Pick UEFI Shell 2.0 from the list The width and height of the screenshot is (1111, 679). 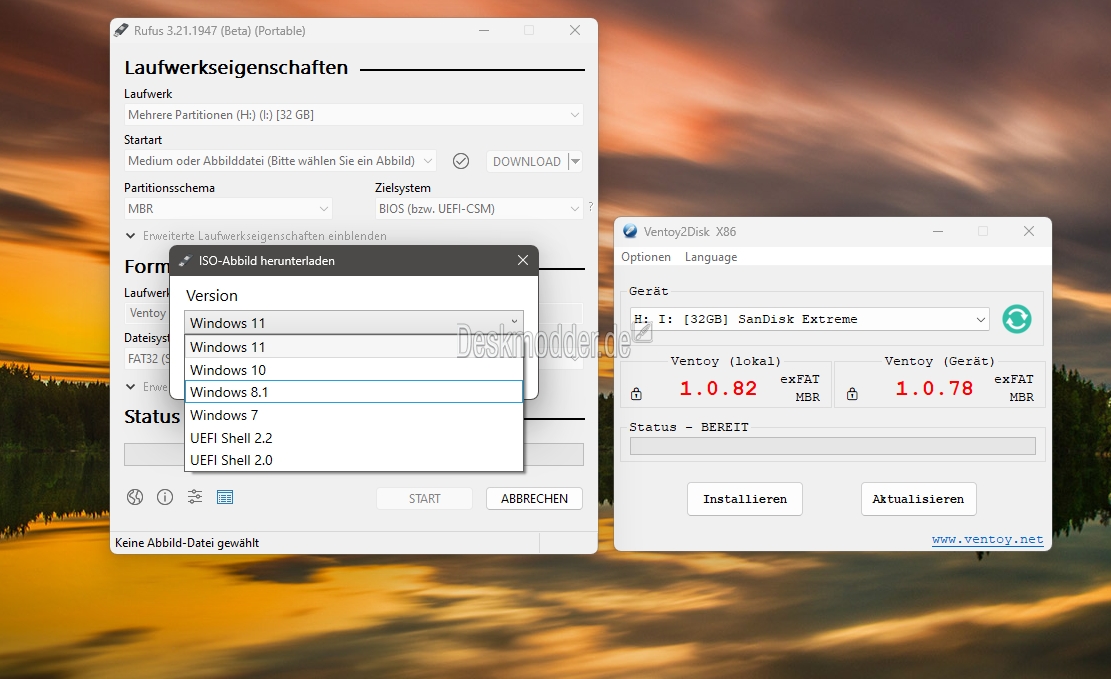pyautogui.click(x=354, y=460)
